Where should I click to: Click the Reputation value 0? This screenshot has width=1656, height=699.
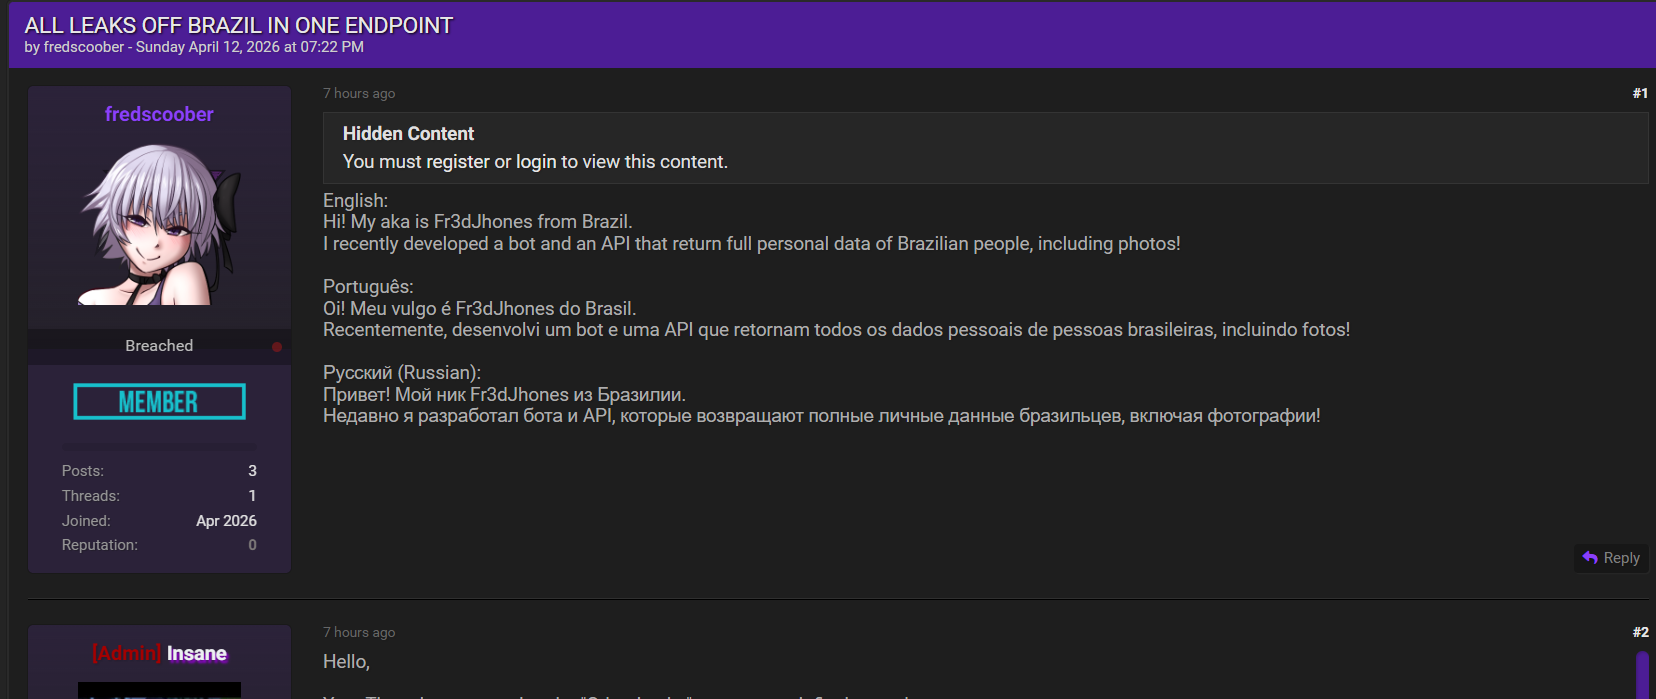252,545
